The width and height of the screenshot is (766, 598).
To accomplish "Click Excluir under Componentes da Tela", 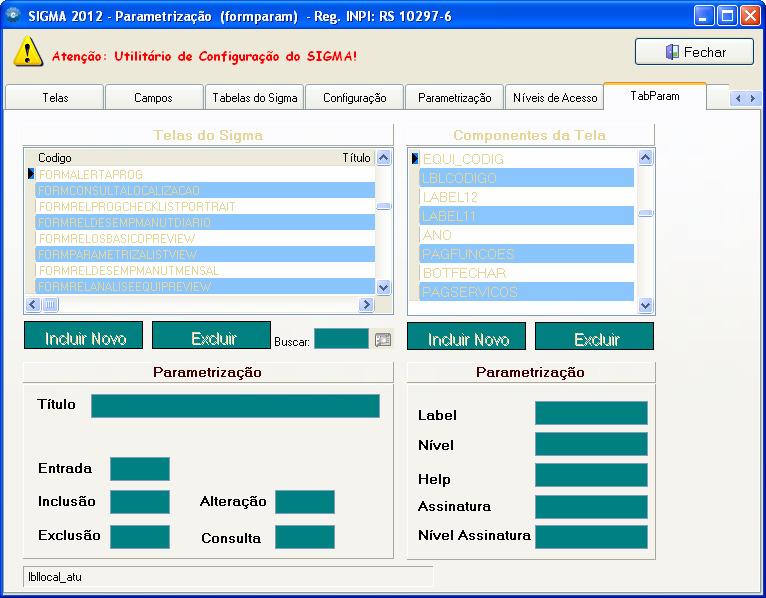I will (x=595, y=336).
